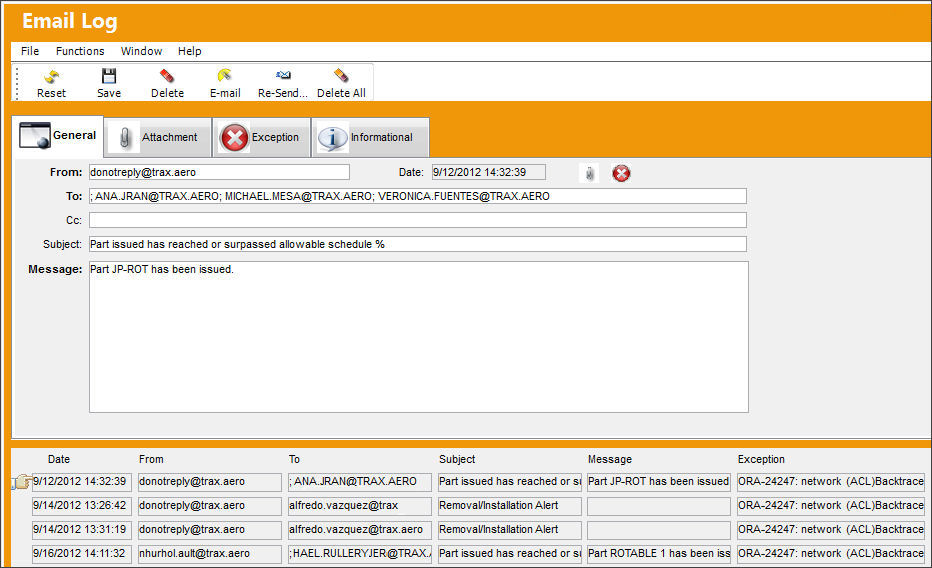
Task: Switch to the Exception tab
Action: point(262,137)
